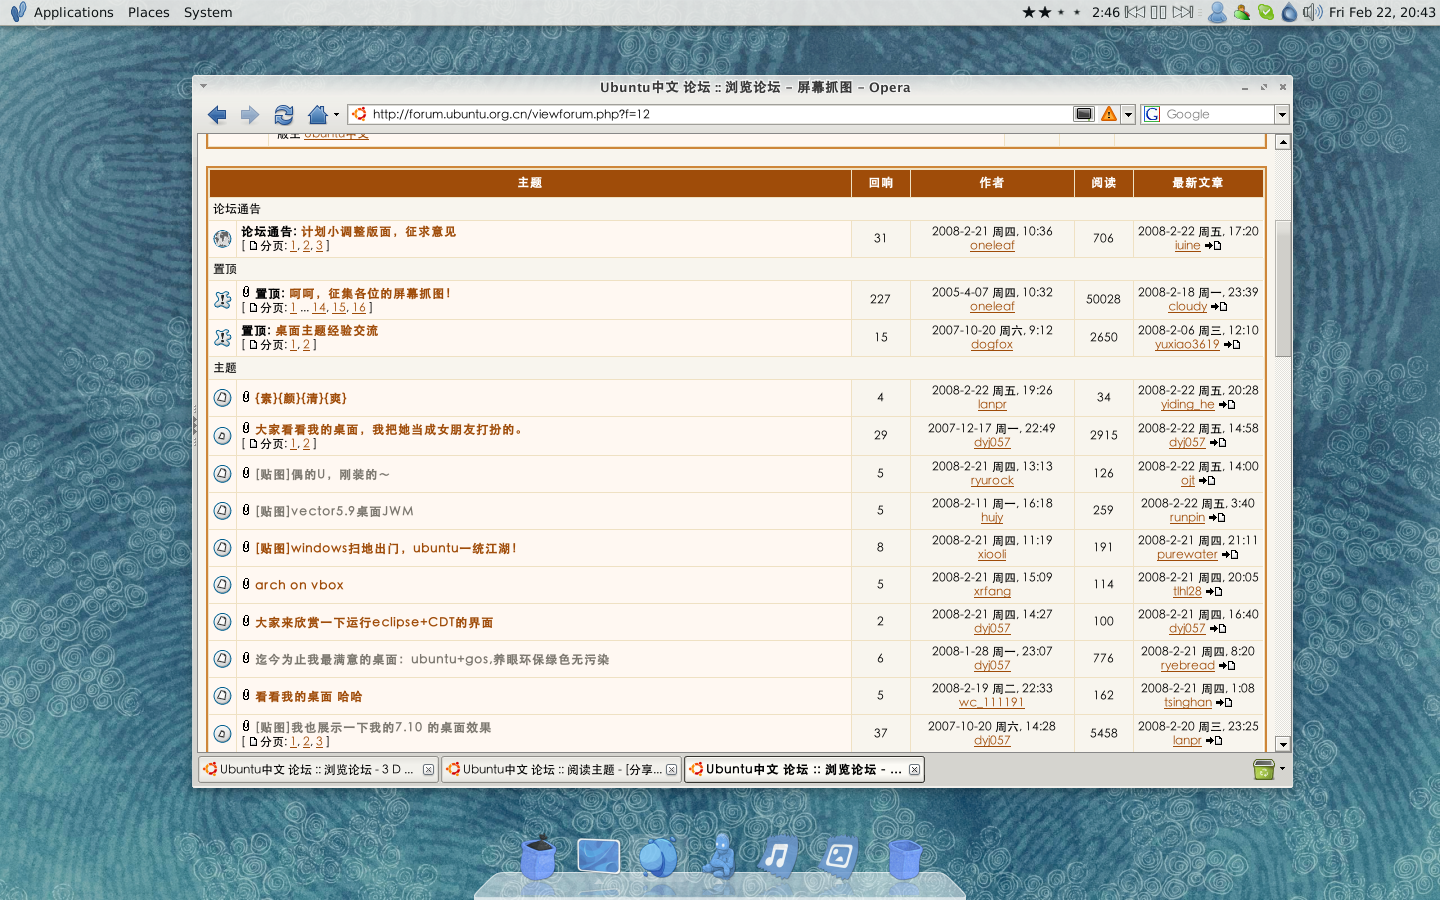The image size is (1440, 900).
Task: Jump to latest post arrow beside 'iuine'
Action: (x=1213, y=245)
